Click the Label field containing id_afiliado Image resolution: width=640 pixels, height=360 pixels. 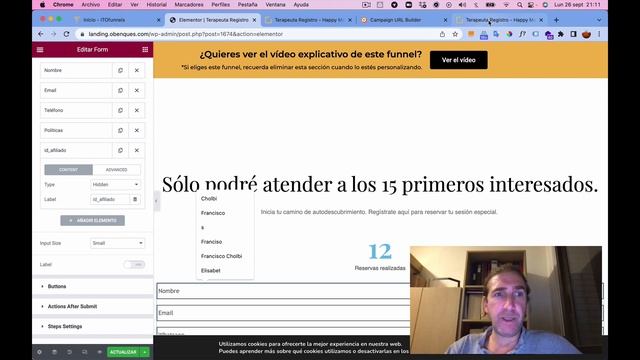110,199
